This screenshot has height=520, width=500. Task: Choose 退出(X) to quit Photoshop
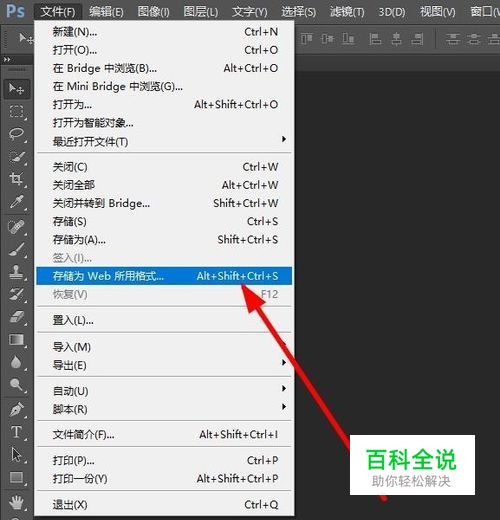[x=164, y=505]
